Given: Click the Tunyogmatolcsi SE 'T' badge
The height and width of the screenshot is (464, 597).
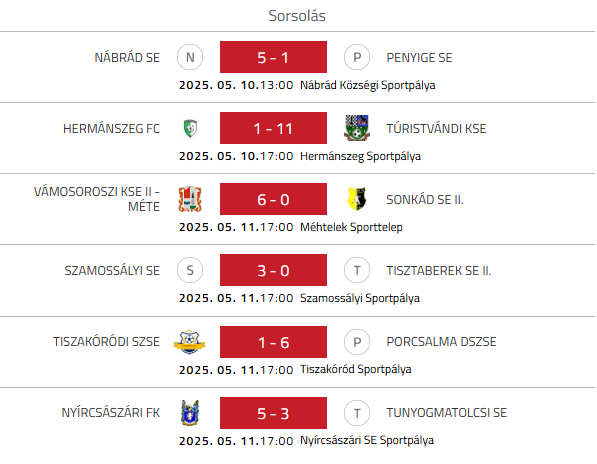Looking at the screenshot, I should 357,413.
